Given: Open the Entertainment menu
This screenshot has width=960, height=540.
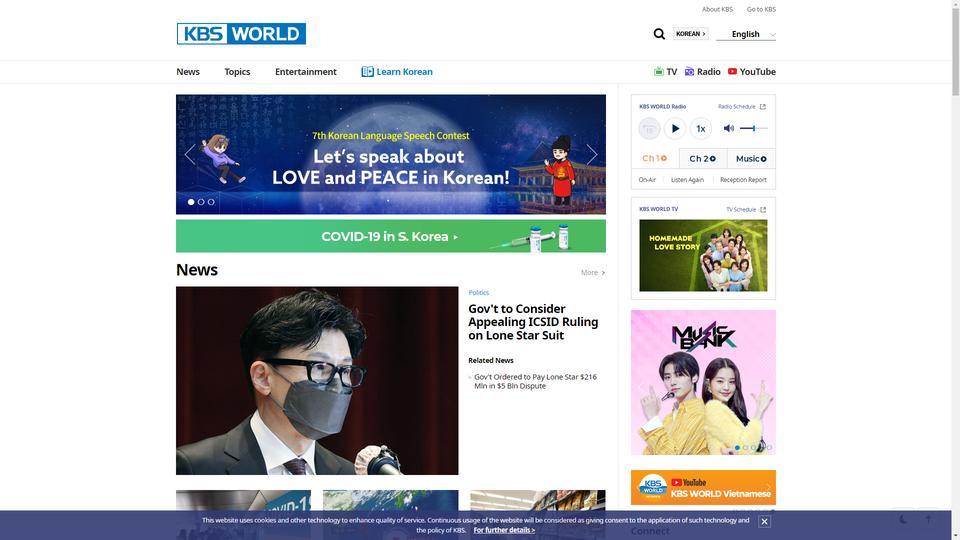Looking at the screenshot, I should [306, 72].
